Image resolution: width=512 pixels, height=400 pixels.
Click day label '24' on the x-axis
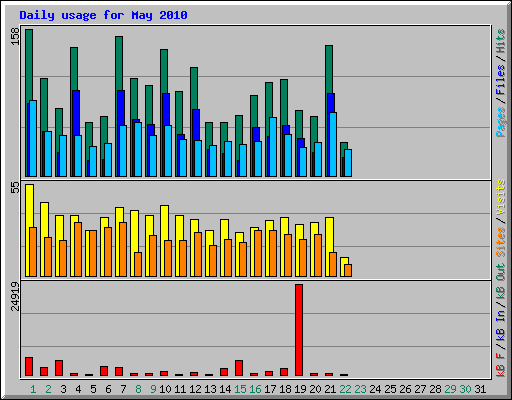pyautogui.click(x=375, y=389)
